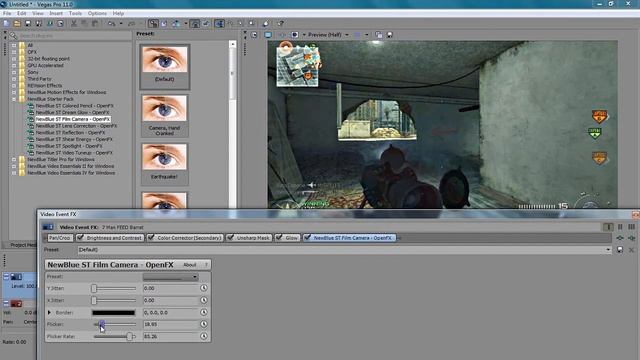
Task: Click the Save project toolbar icon
Action: pos(28,24)
